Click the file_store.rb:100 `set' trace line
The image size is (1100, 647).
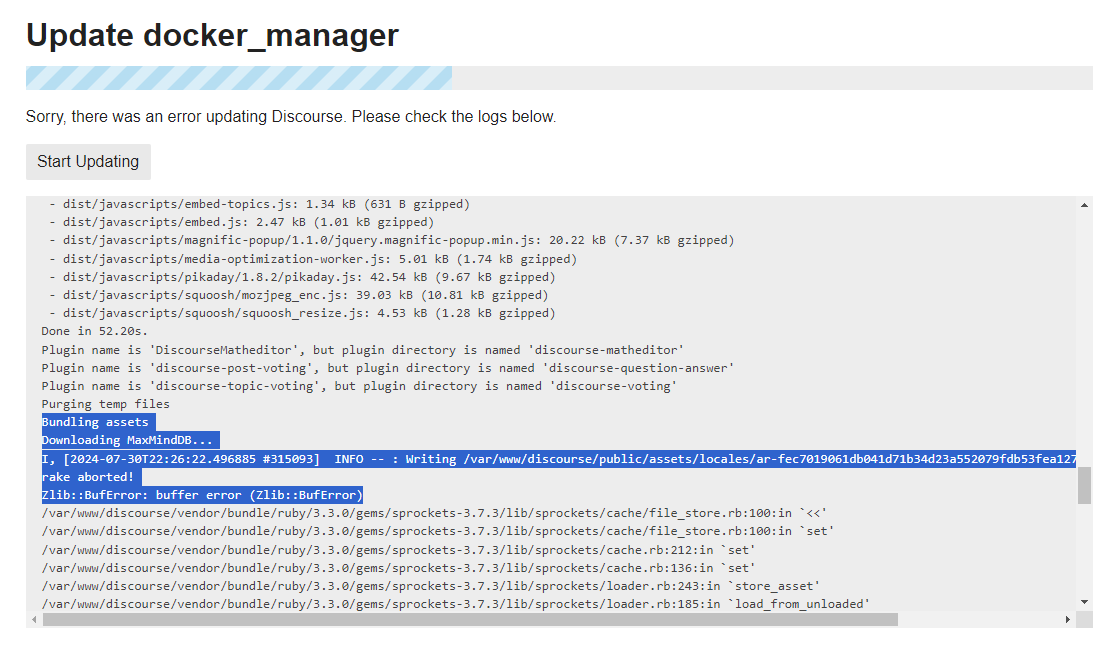[x=438, y=532]
